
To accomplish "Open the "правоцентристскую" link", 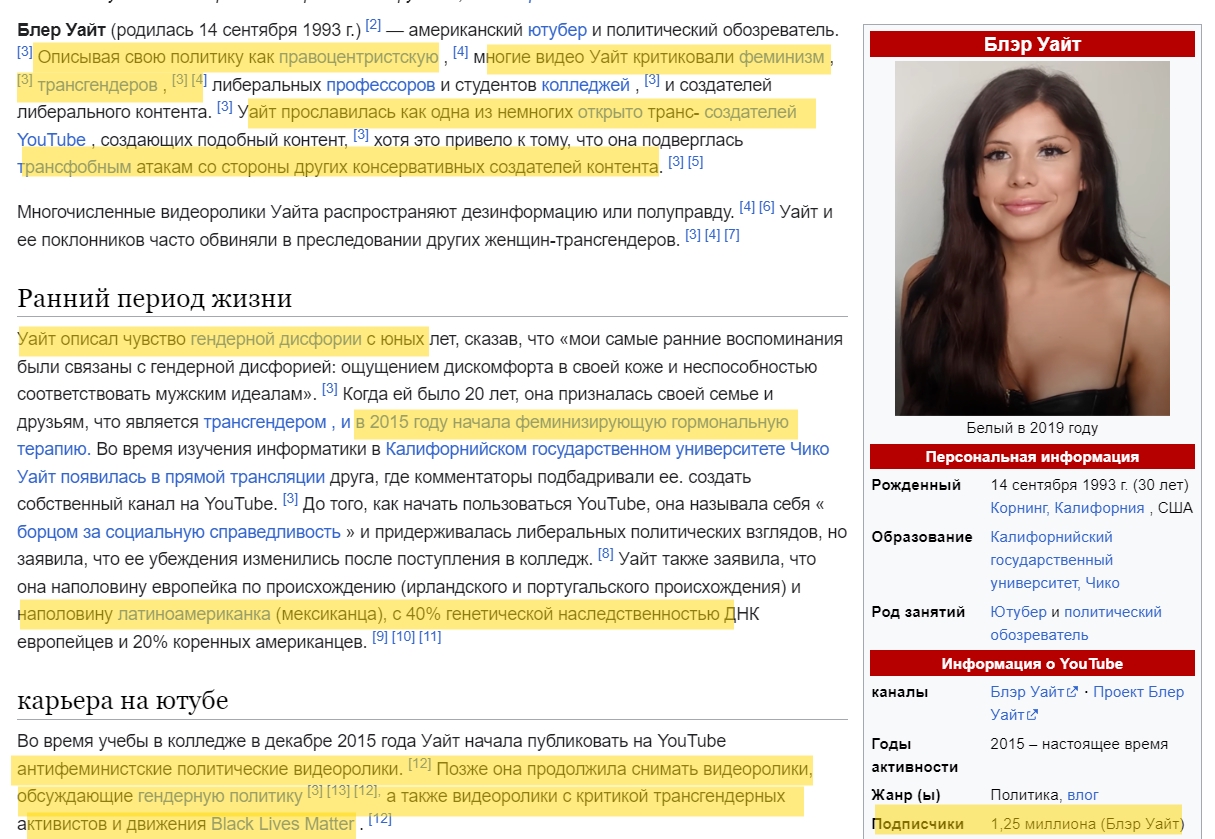I will [358, 57].
